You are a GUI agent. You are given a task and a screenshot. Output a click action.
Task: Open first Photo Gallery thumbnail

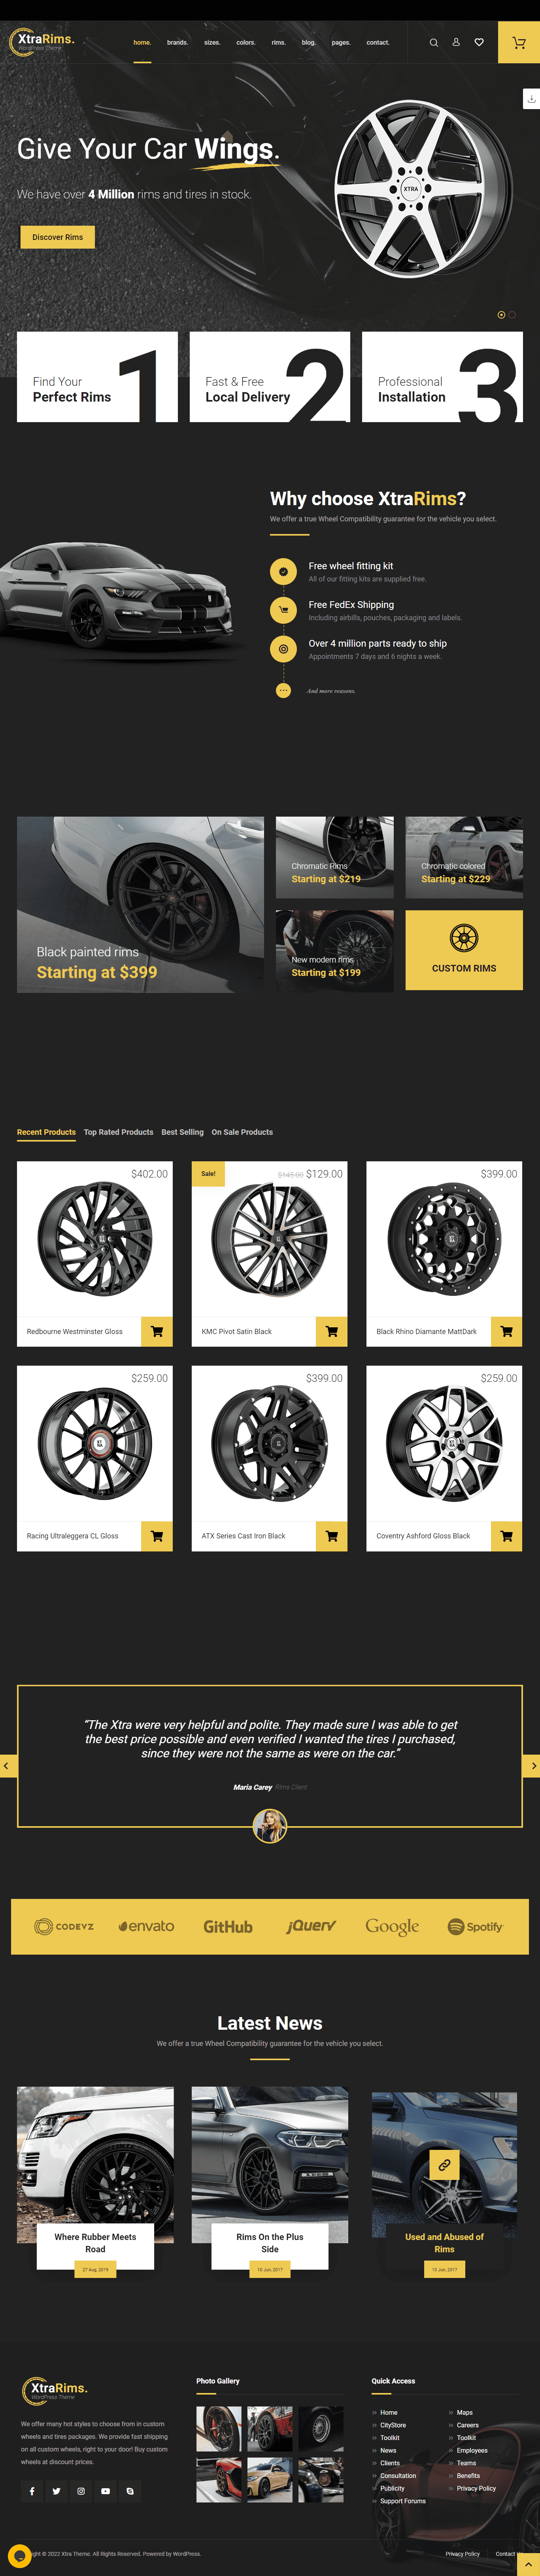(x=219, y=2429)
